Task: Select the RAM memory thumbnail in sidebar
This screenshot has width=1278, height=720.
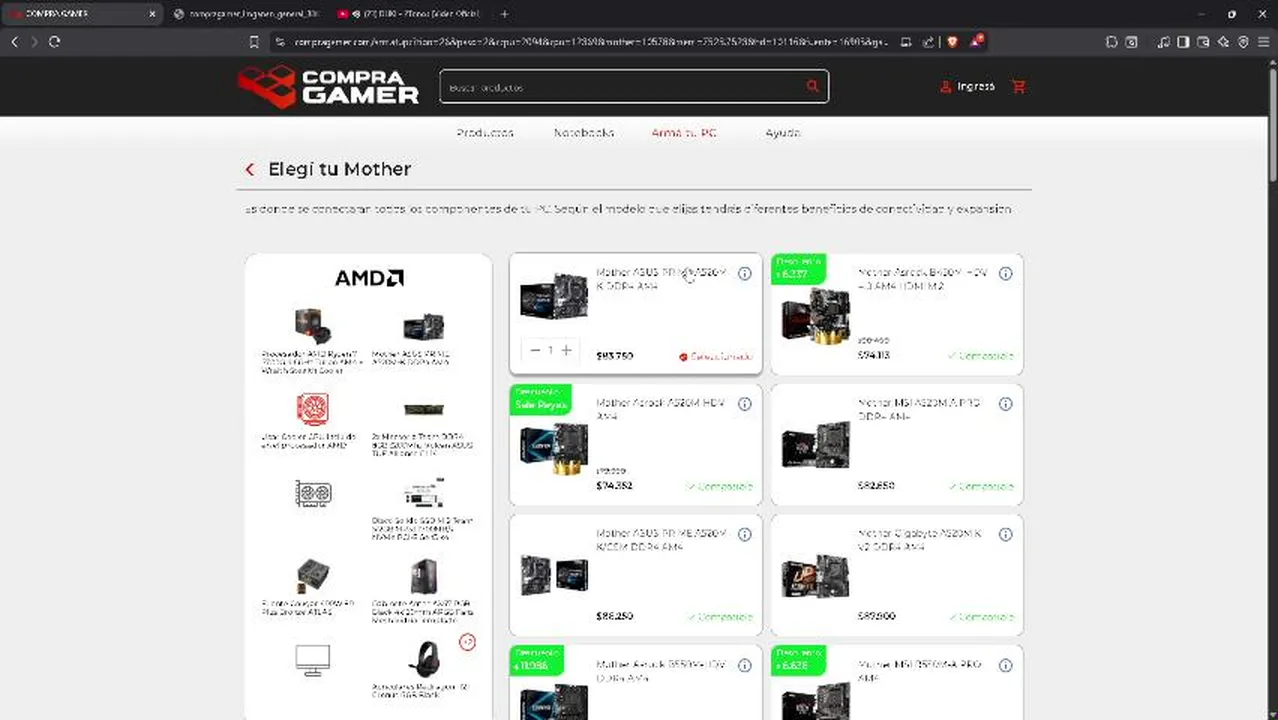Action: tap(424, 410)
